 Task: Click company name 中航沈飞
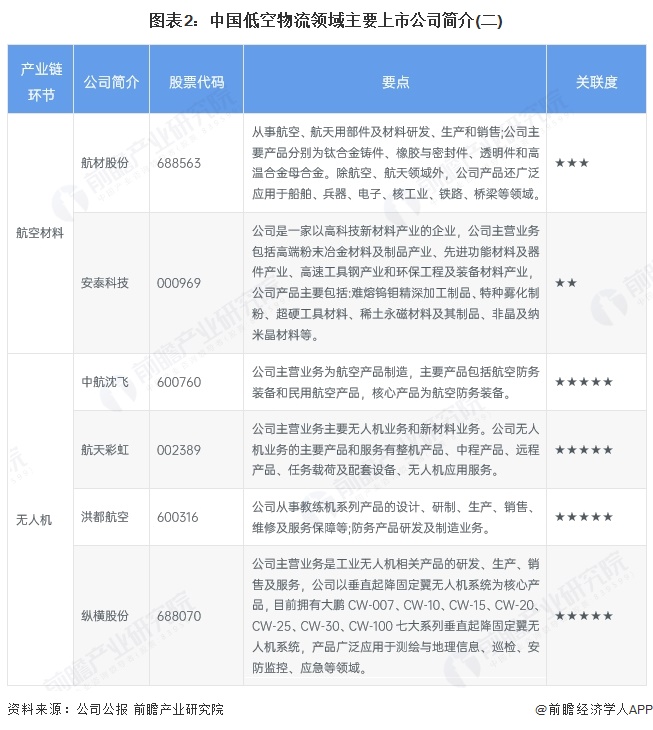pos(105,382)
